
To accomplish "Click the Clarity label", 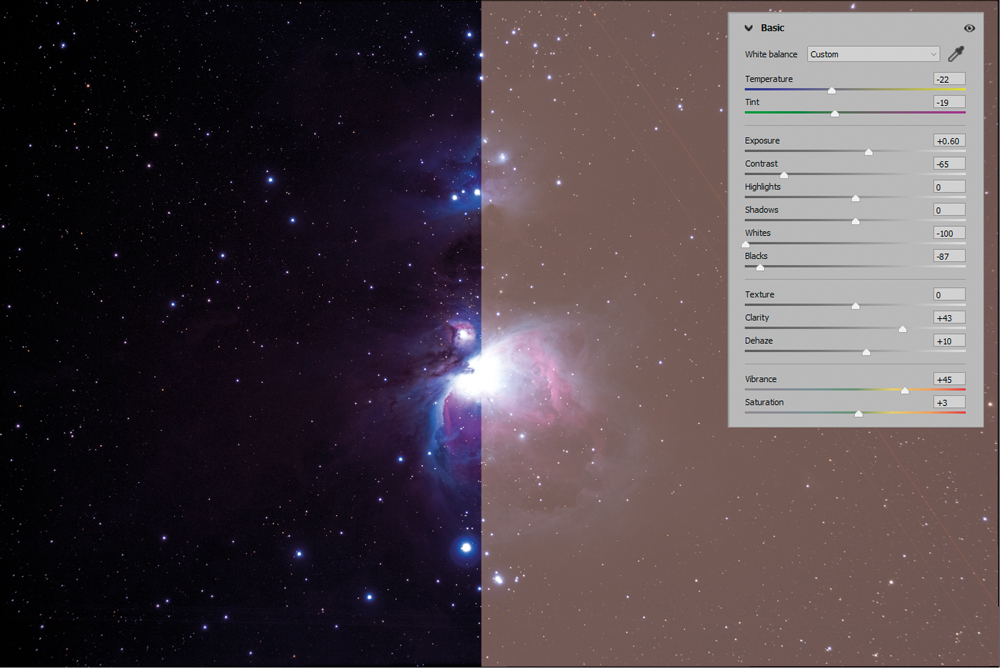I will point(757,317).
